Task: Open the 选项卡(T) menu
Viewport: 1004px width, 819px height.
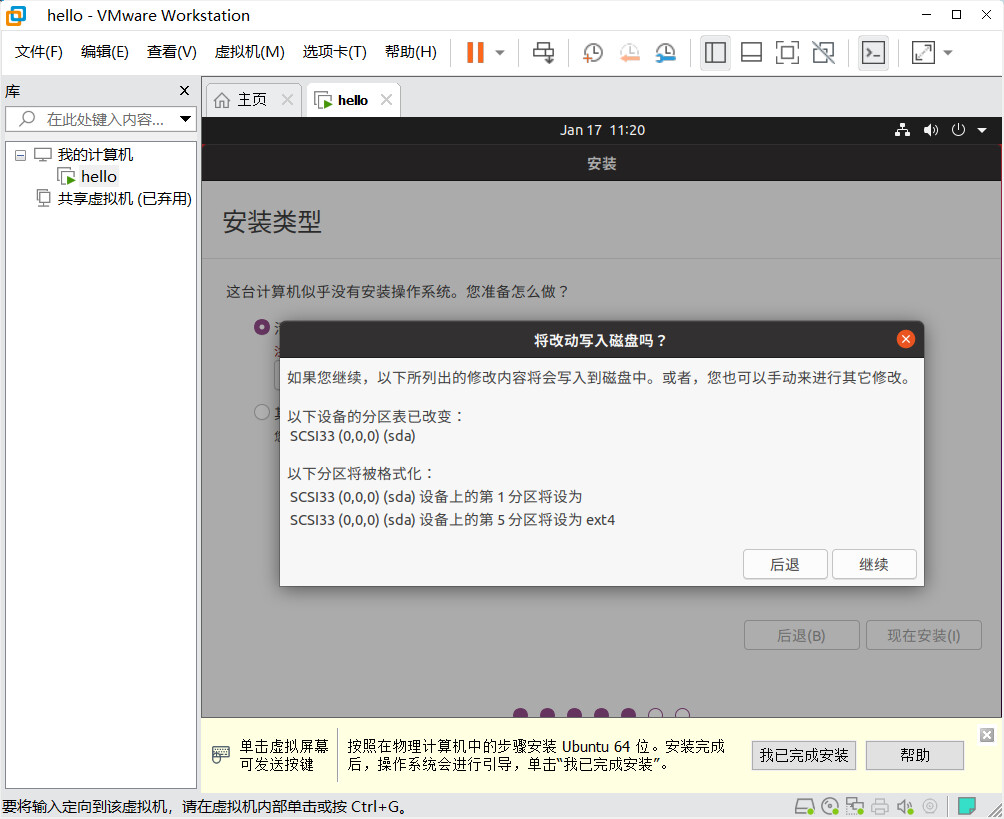Action: pos(334,52)
